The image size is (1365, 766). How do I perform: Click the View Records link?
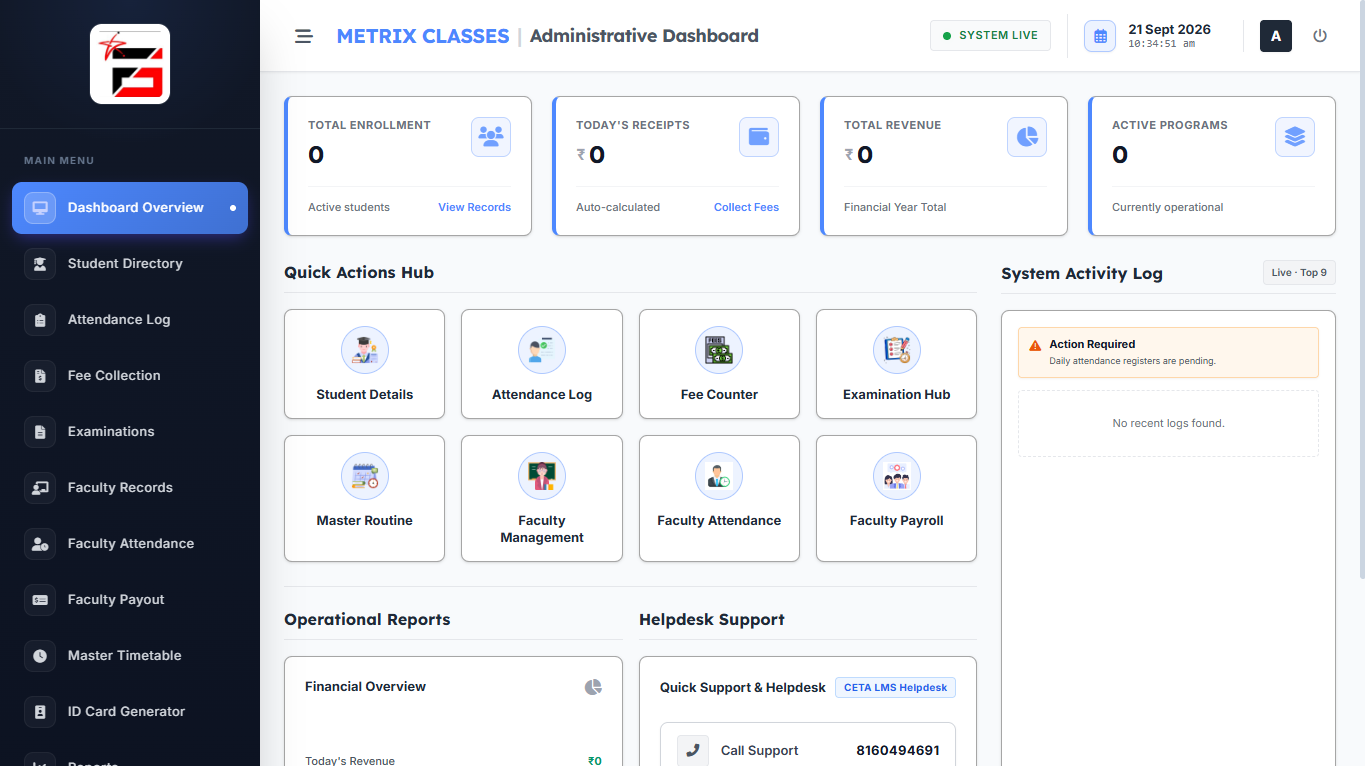pyautogui.click(x=474, y=207)
